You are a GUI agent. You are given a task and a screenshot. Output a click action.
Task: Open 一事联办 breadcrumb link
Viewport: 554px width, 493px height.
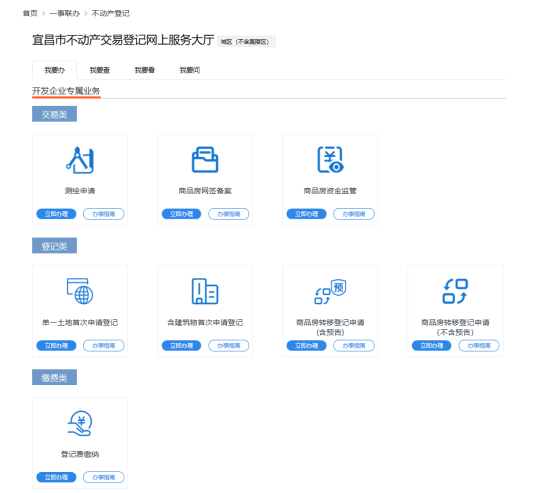point(65,13)
